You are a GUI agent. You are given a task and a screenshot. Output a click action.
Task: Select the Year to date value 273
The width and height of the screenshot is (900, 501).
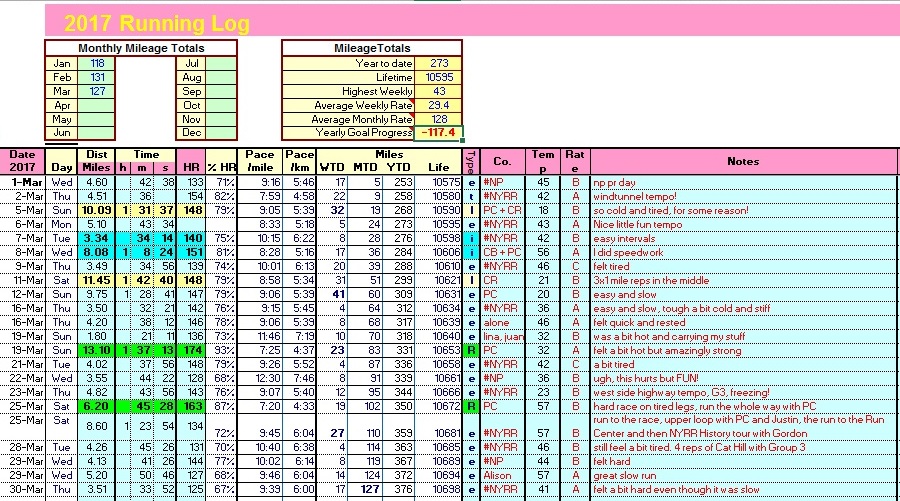pyautogui.click(x=438, y=62)
